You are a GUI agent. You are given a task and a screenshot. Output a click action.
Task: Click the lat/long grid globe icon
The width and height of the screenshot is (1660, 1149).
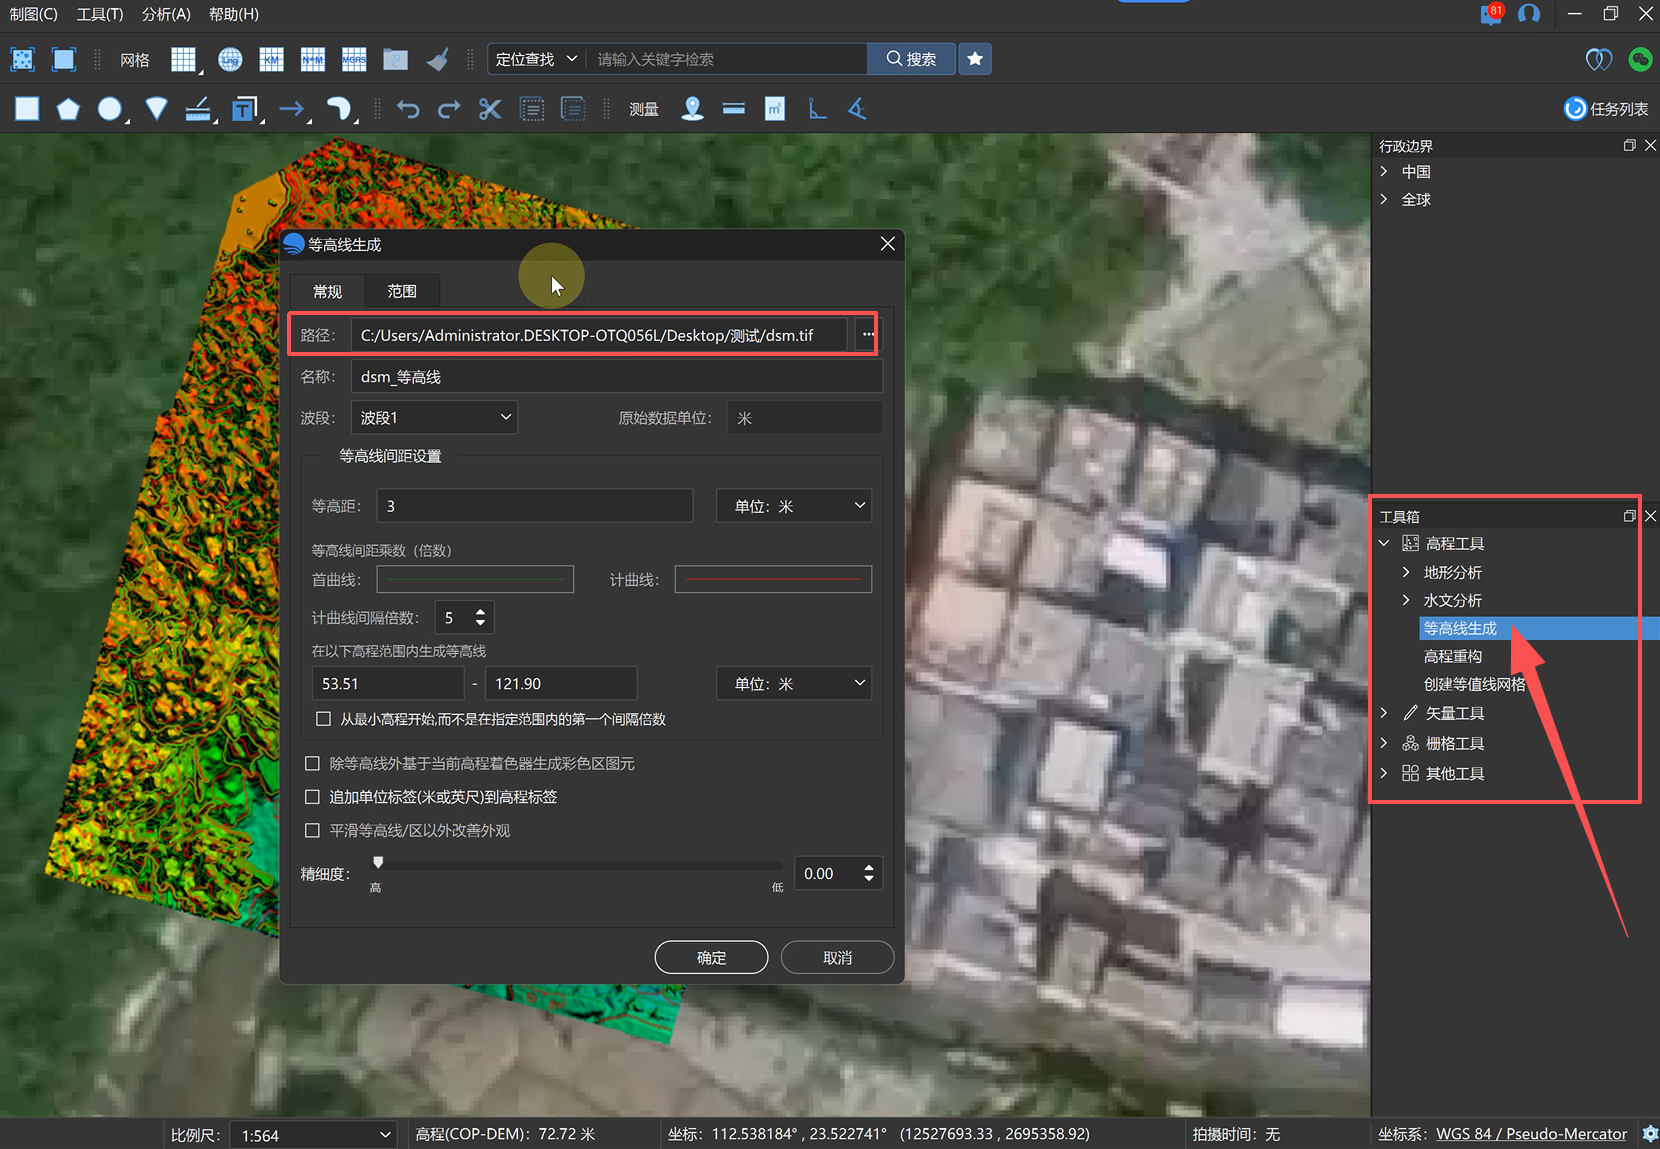[230, 59]
